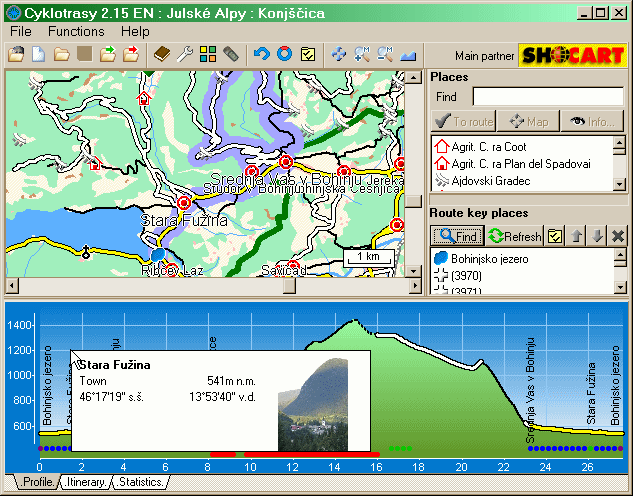Open settings with the wrench icon

click(185, 54)
